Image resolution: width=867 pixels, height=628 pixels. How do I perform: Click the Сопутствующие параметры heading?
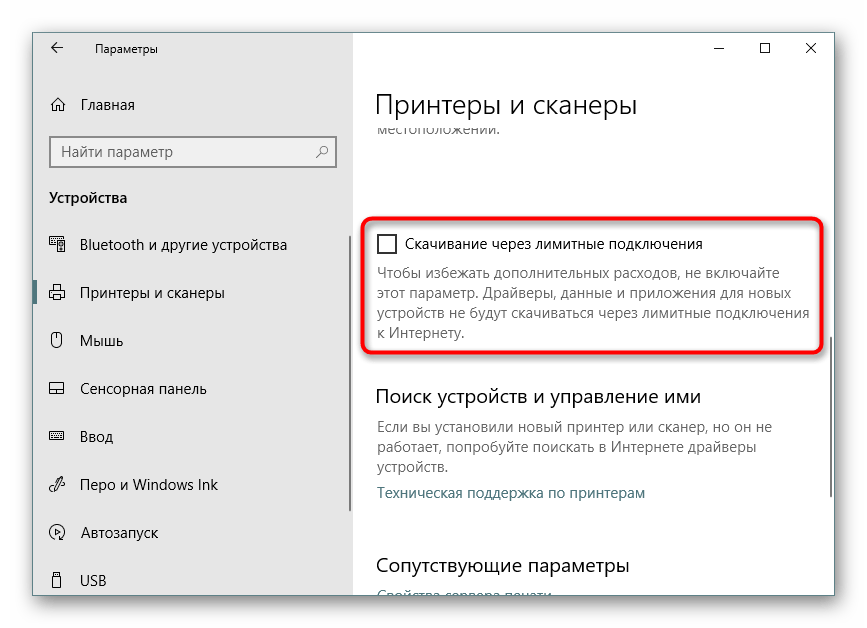[x=503, y=566]
